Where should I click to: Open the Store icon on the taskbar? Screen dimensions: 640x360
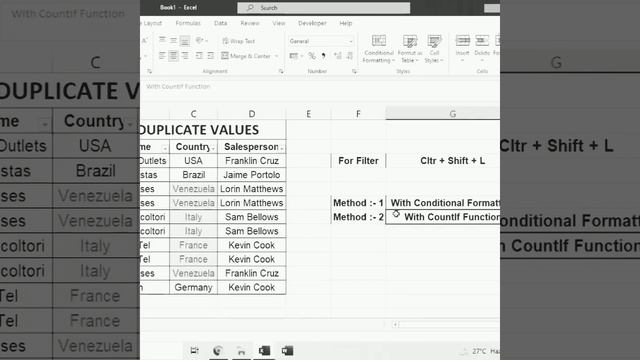coord(241,351)
